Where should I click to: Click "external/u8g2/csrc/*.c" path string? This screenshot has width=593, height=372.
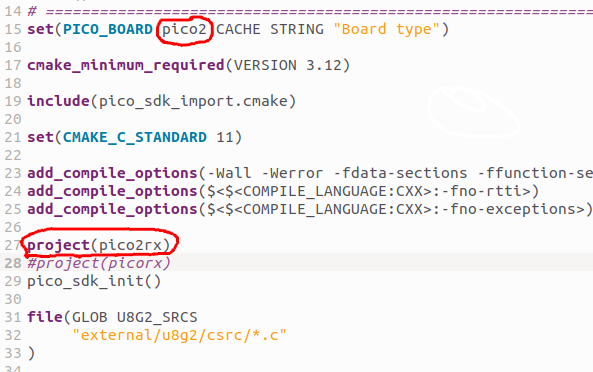[180, 335]
